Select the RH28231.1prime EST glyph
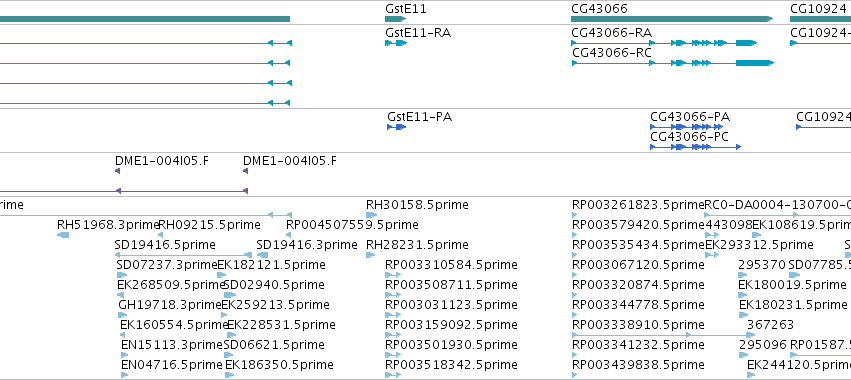This screenshot has width=851, height=380. 371,255
